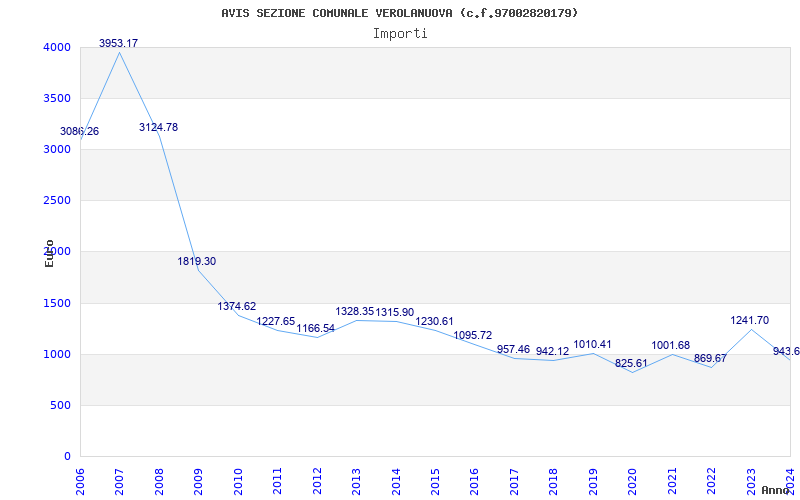This screenshot has height=500, width=800.
Task: Click the 3086.26 data label
Action: tap(80, 131)
